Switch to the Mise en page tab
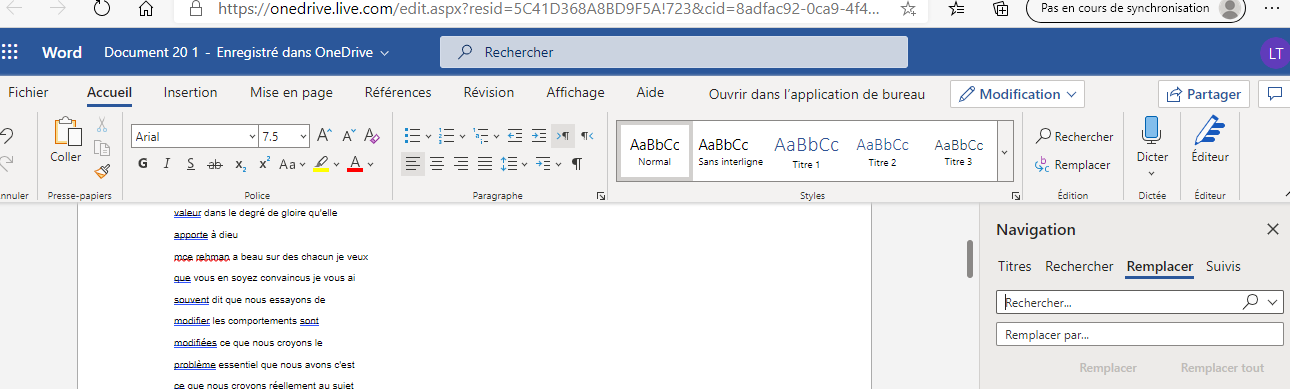 tap(291, 92)
